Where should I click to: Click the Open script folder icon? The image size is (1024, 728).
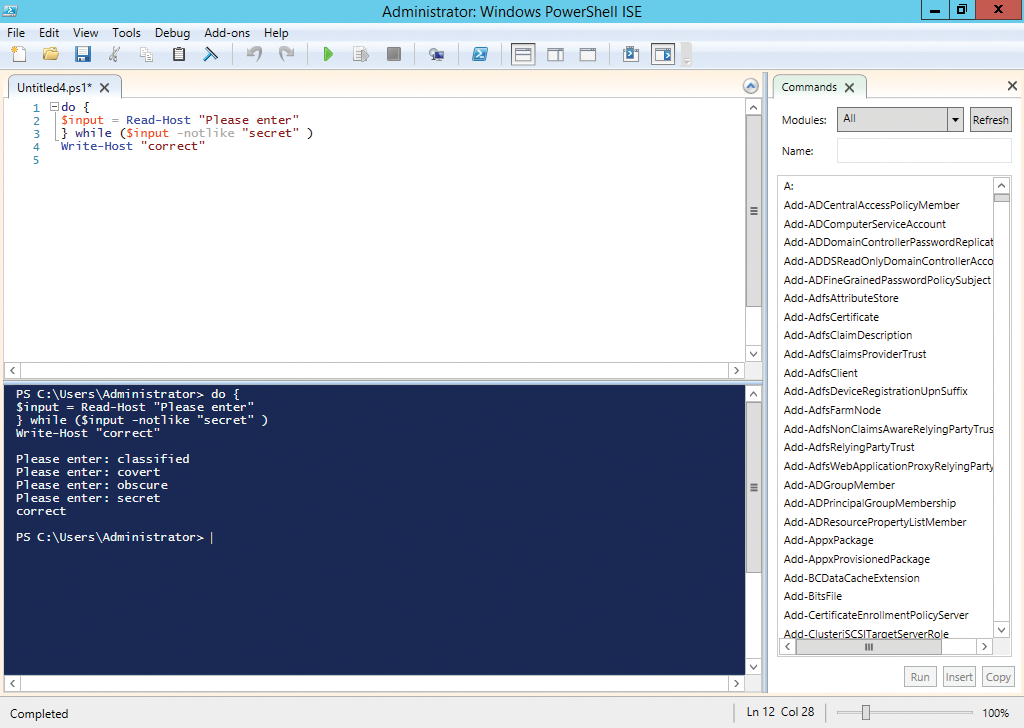pyautogui.click(x=51, y=54)
